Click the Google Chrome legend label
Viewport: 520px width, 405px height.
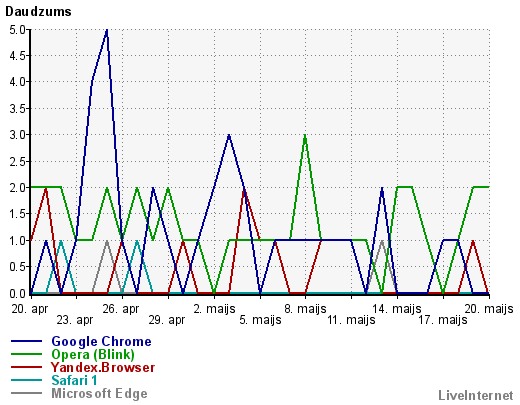click(101, 342)
